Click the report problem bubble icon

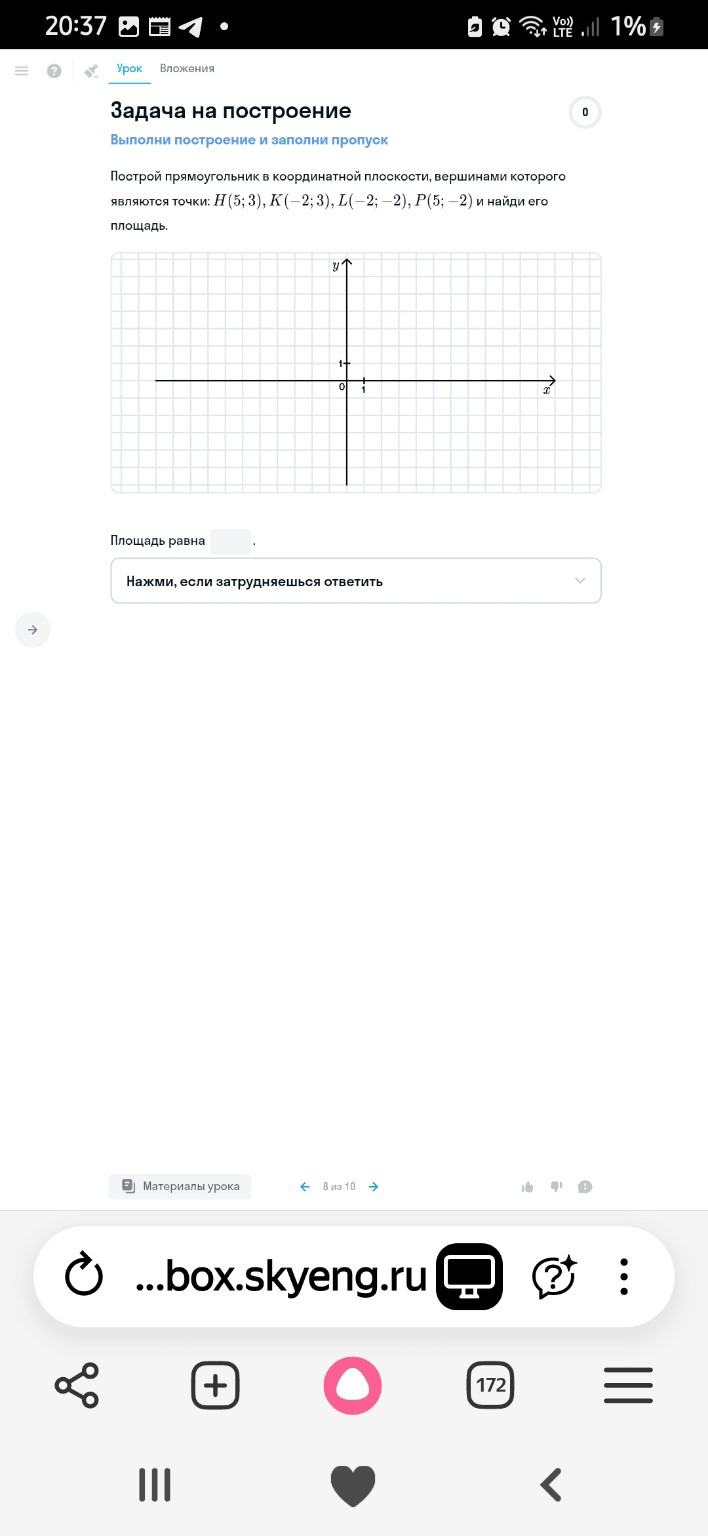[586, 1187]
